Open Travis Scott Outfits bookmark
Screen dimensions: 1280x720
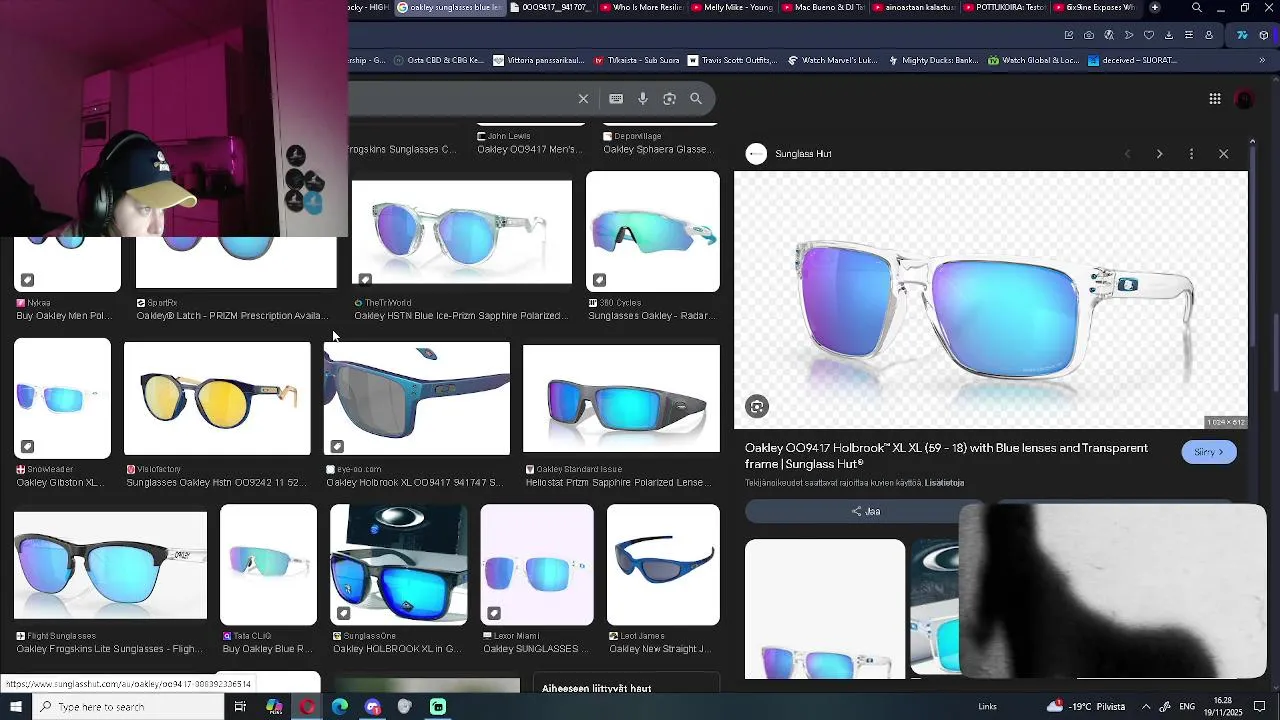732,60
